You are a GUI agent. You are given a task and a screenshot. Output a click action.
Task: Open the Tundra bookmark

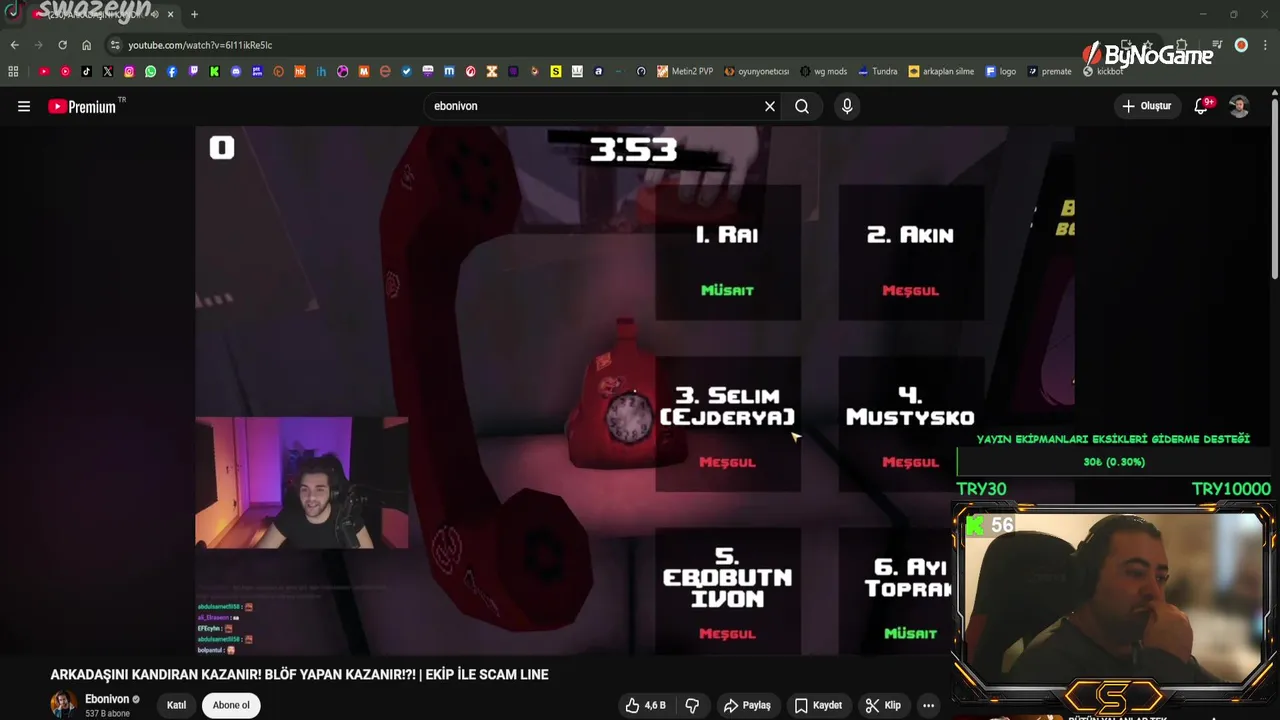[877, 72]
